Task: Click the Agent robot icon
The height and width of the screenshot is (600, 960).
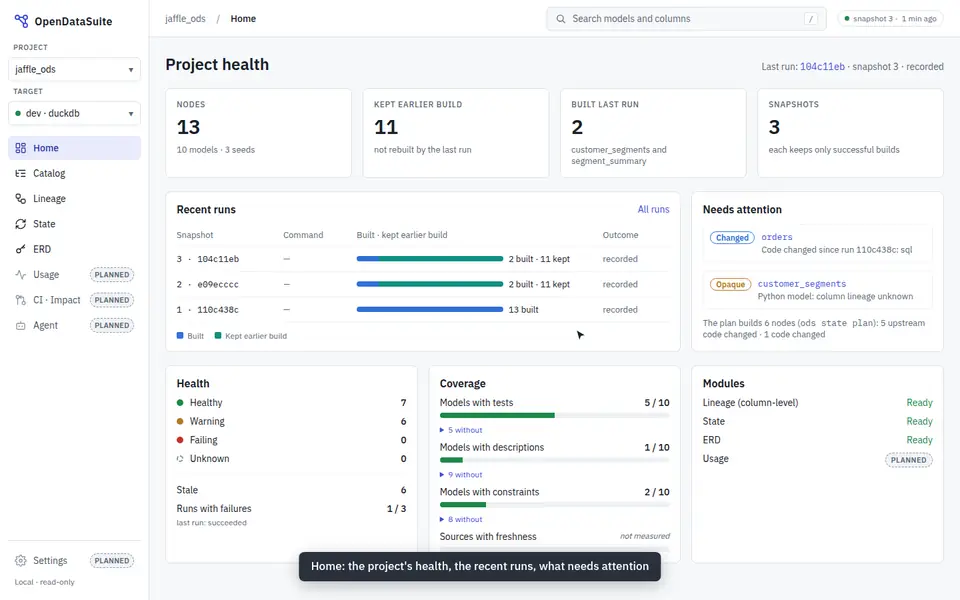Action: 21,326
